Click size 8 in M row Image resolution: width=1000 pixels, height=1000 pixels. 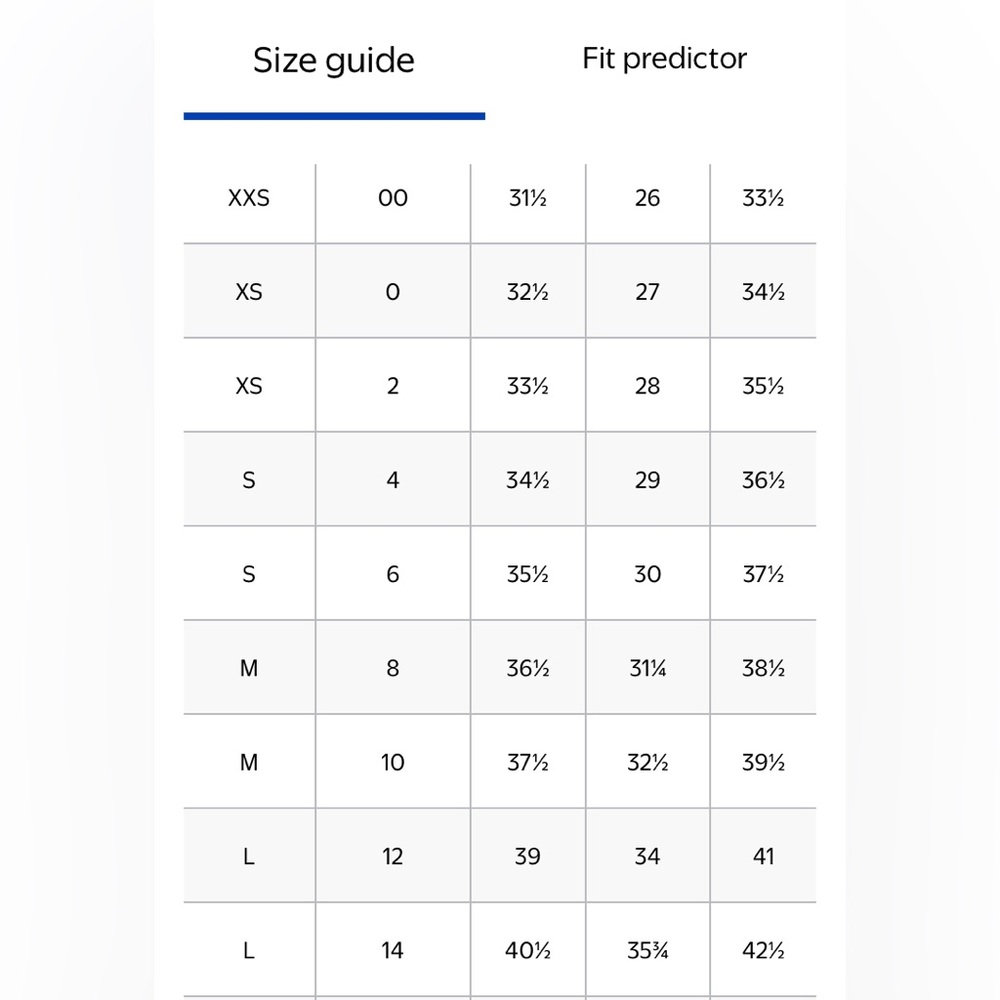pyautogui.click(x=393, y=668)
